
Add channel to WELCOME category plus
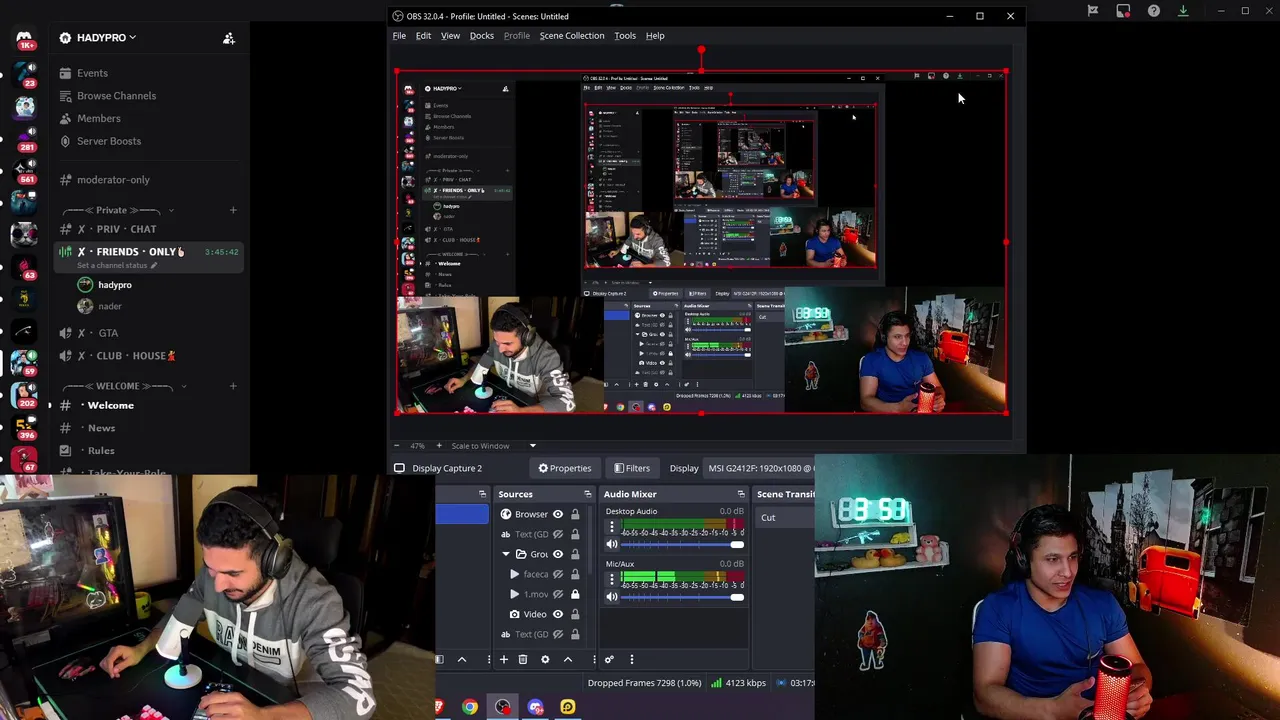click(x=233, y=386)
